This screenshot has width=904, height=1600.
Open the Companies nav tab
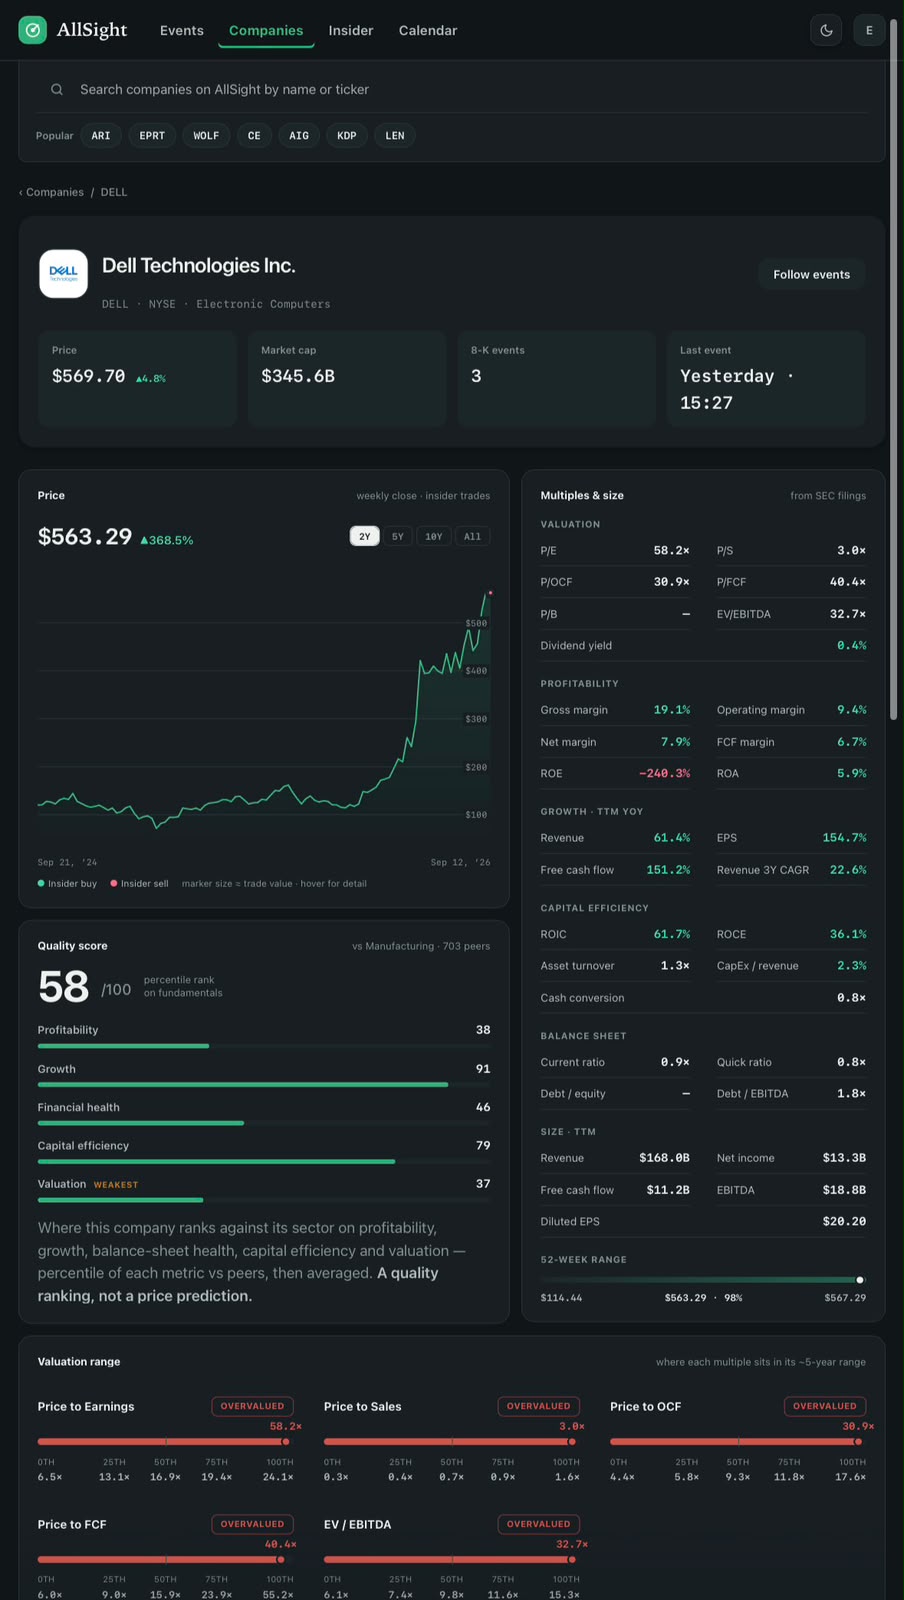click(x=266, y=30)
